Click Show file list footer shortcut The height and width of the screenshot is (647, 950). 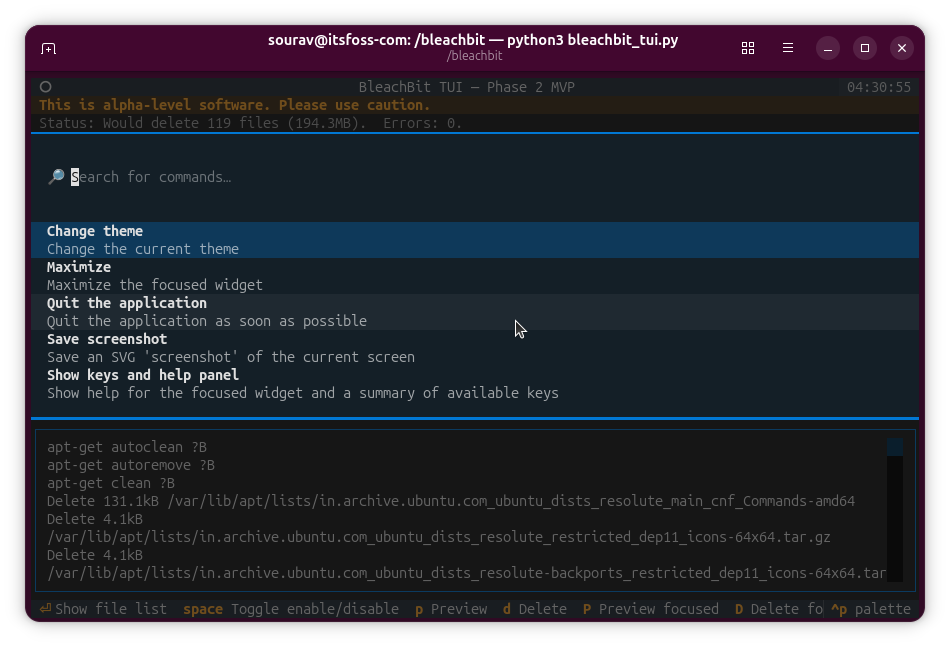click(103, 609)
